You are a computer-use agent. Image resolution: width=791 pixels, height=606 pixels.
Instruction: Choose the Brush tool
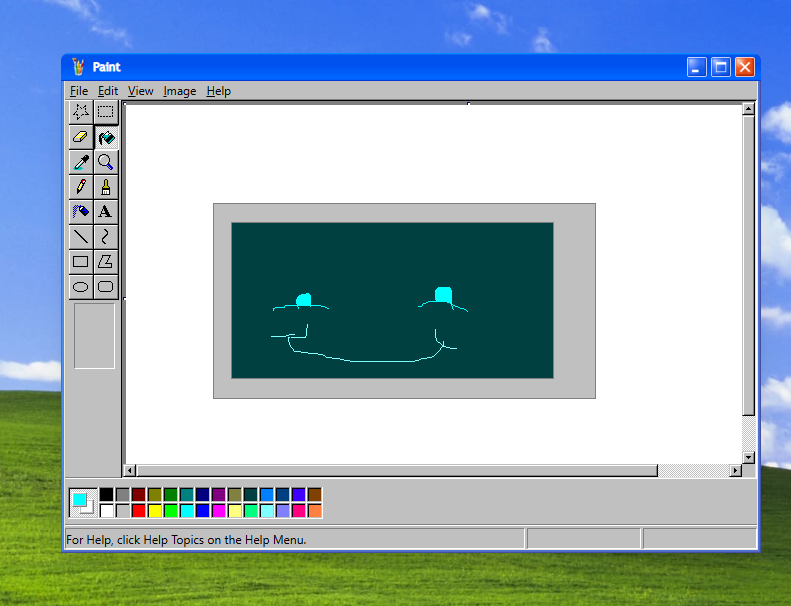coord(105,187)
